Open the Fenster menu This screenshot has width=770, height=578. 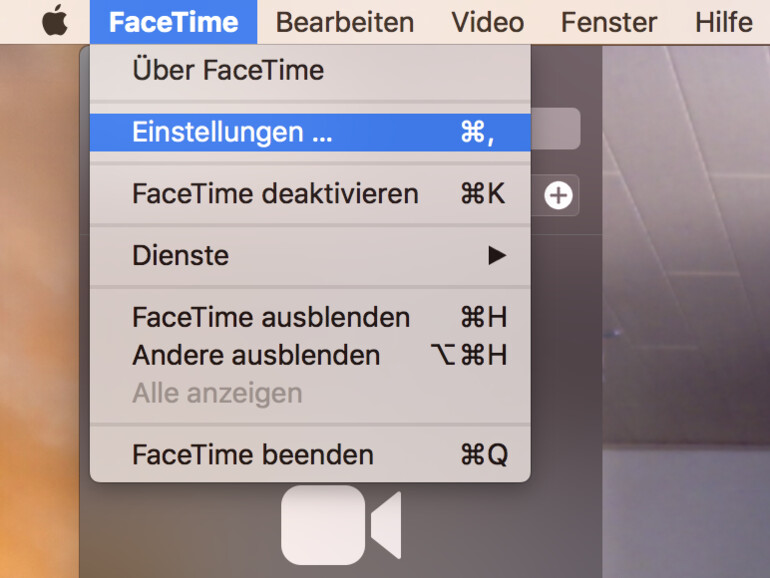608,22
